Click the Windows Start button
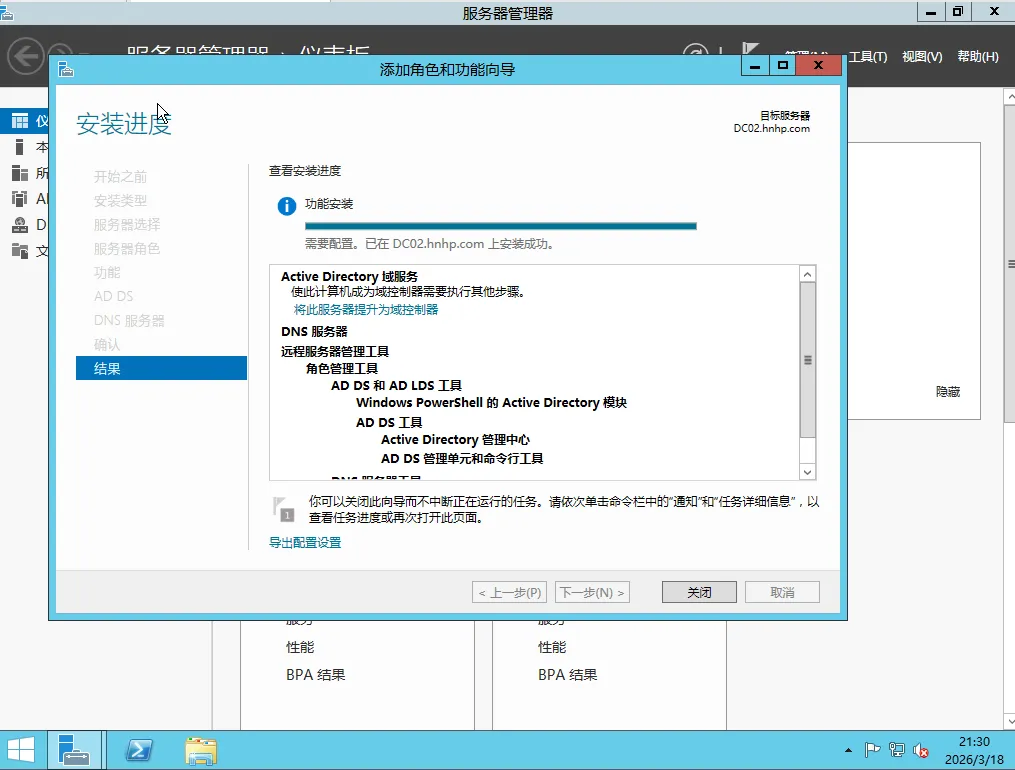Screen dimensions: 1015x770 [x=20, y=750]
